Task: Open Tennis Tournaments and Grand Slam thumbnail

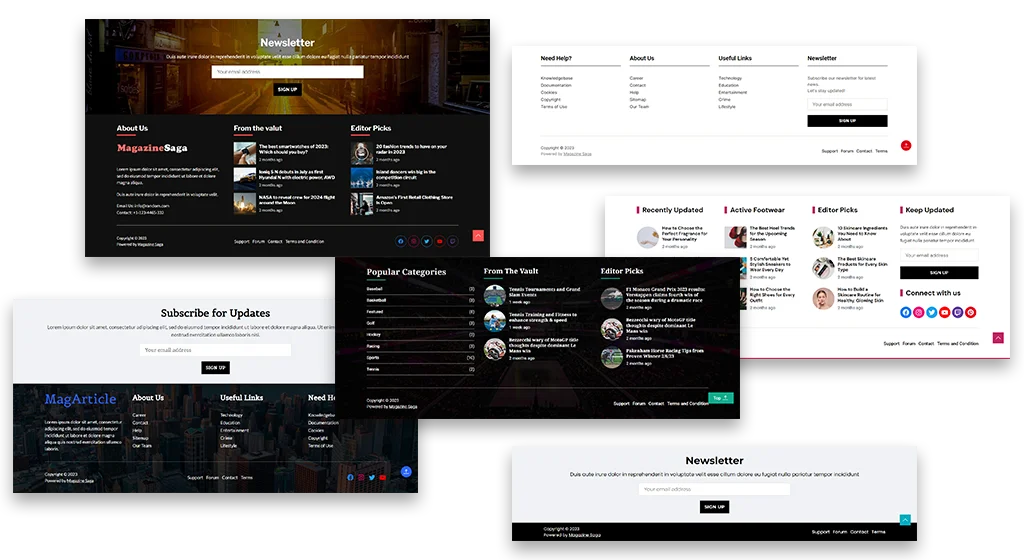Action: (494, 296)
